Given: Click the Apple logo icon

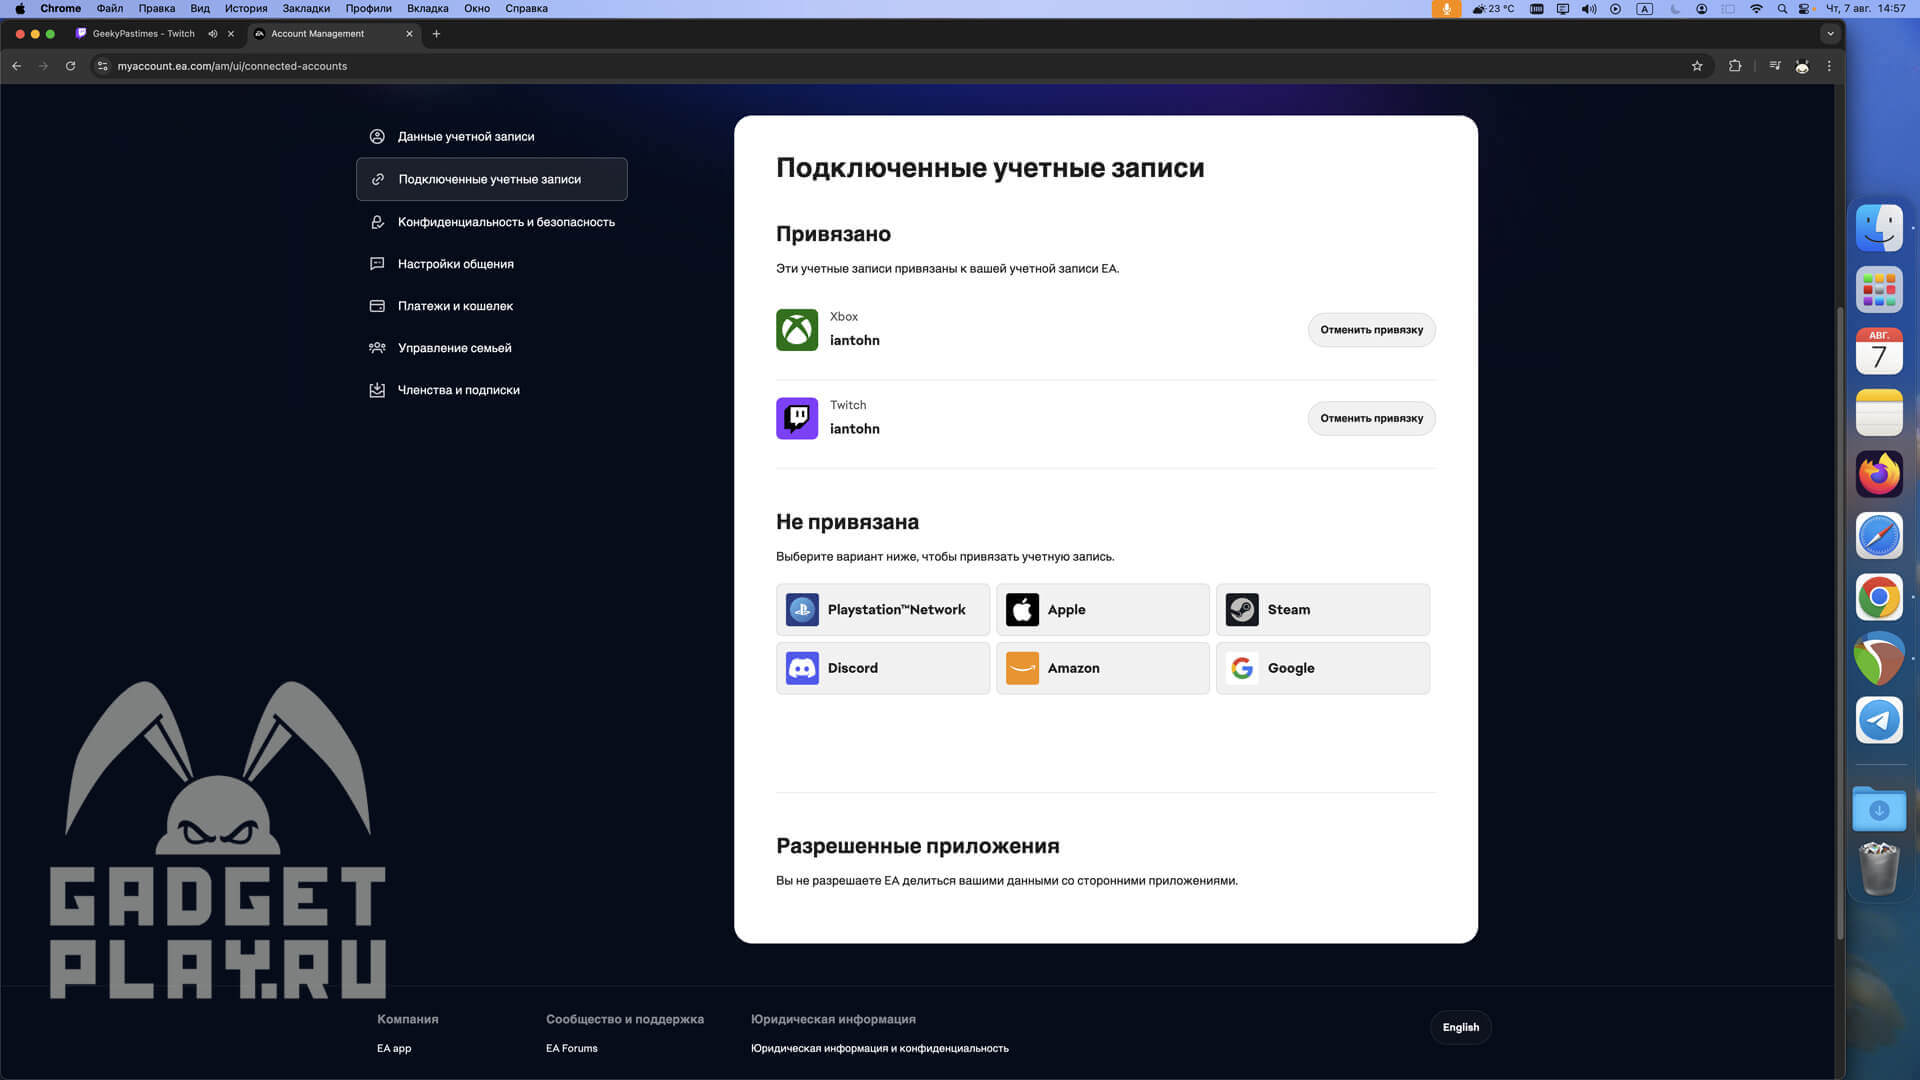Looking at the screenshot, I should [x=1022, y=609].
